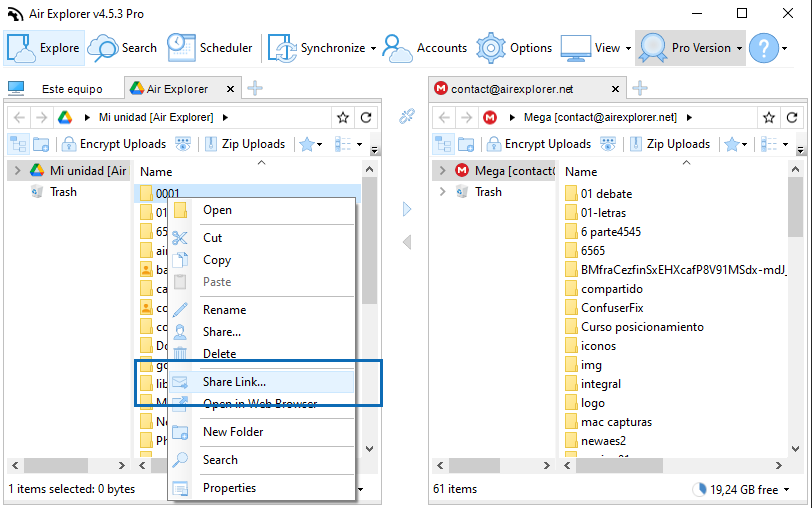Select the Curso posicionamiento folder
812x508 pixels.
635,327
